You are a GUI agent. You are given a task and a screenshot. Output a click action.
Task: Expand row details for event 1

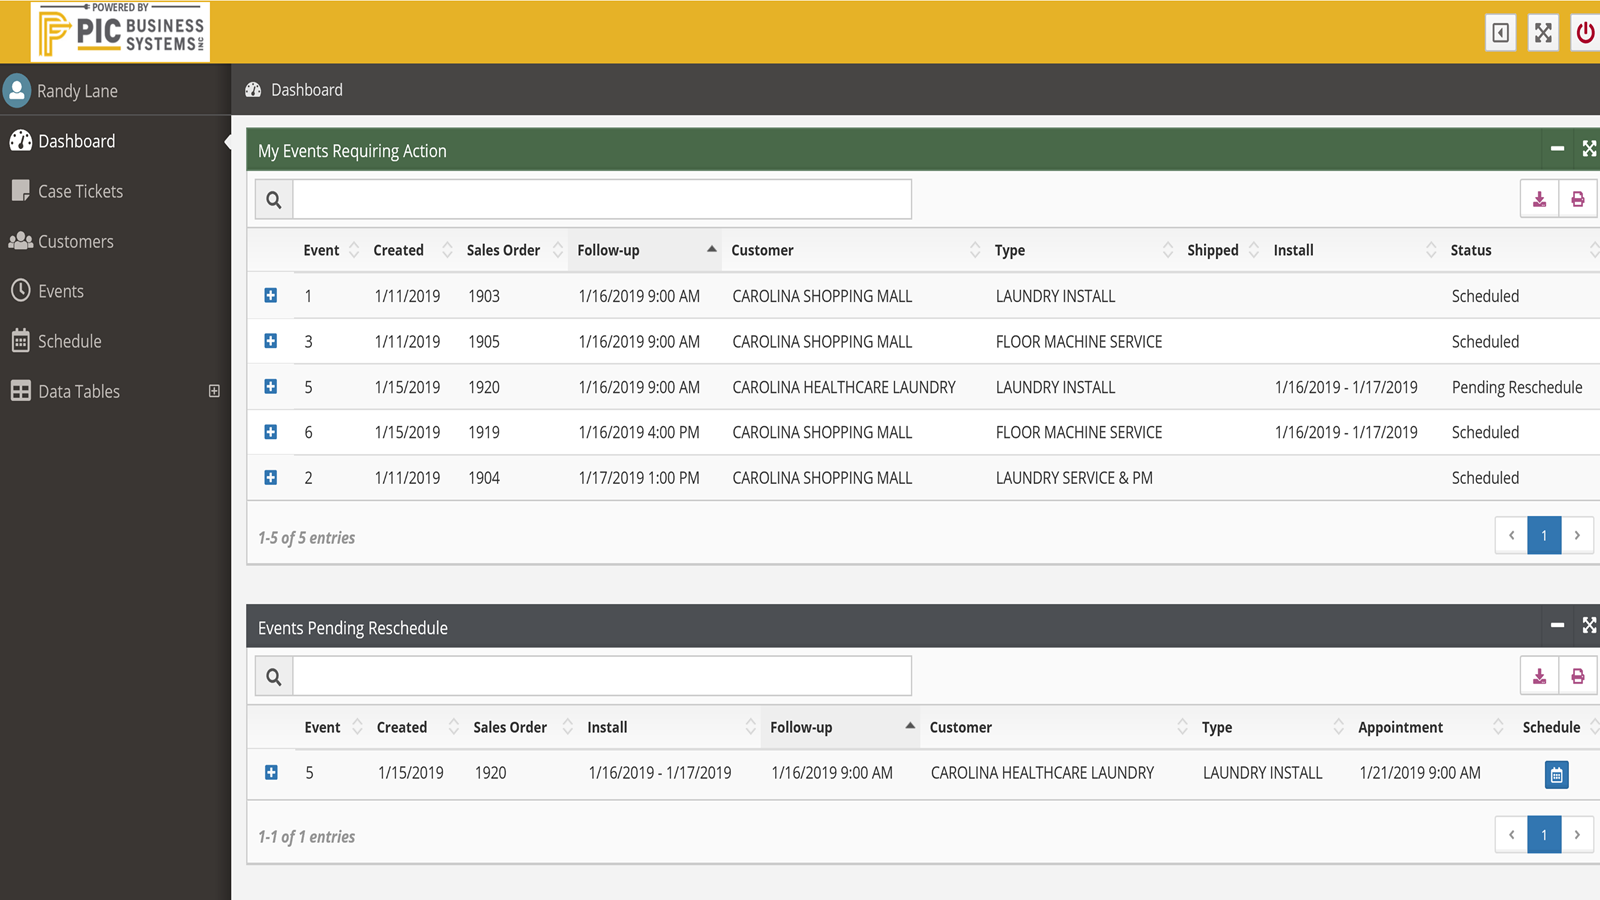(271, 295)
